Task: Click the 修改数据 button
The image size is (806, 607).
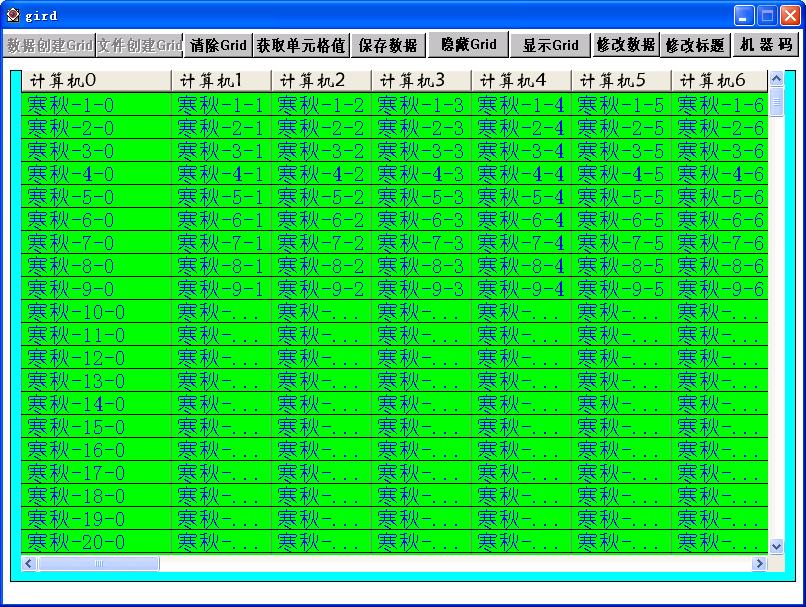Action: [626, 45]
